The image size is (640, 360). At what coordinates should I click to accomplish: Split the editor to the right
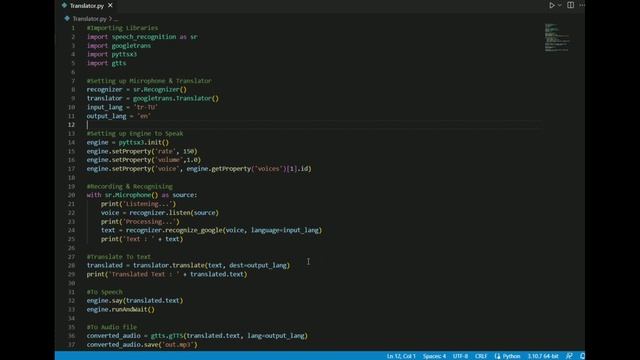pyautogui.click(x=571, y=5)
